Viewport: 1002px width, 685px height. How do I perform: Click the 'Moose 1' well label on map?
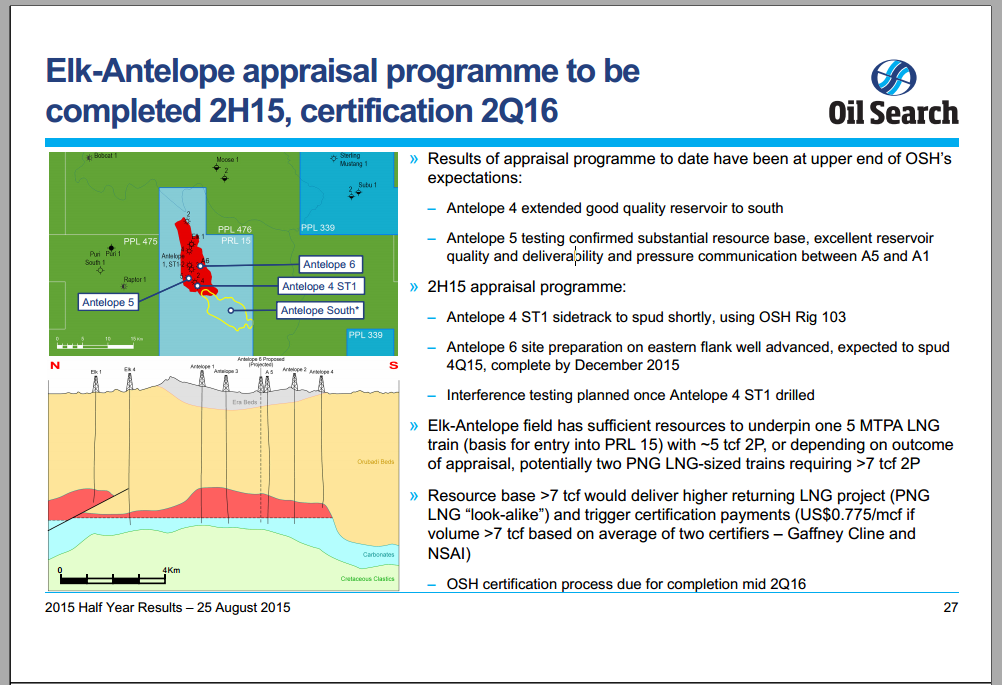[227, 160]
